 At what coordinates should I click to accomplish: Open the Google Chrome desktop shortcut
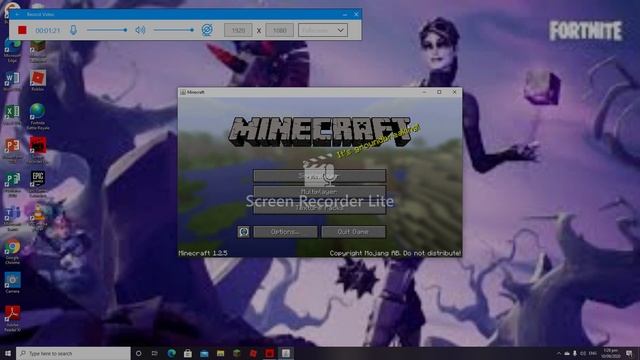coord(12,251)
